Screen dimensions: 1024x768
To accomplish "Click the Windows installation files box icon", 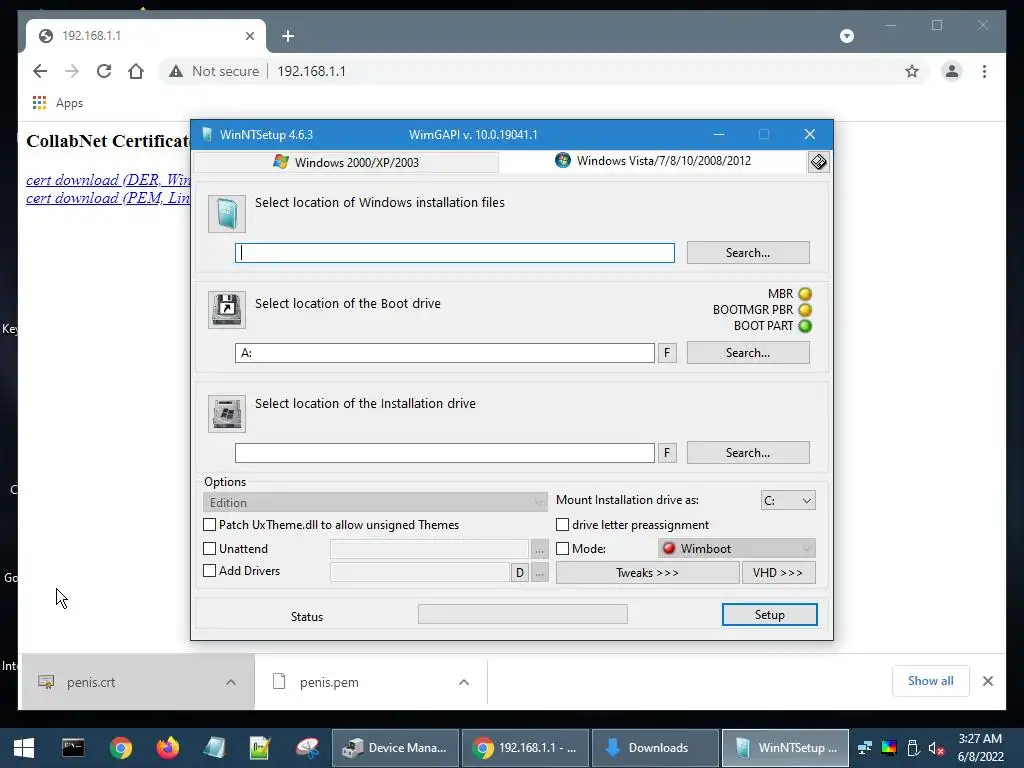I will [227, 214].
